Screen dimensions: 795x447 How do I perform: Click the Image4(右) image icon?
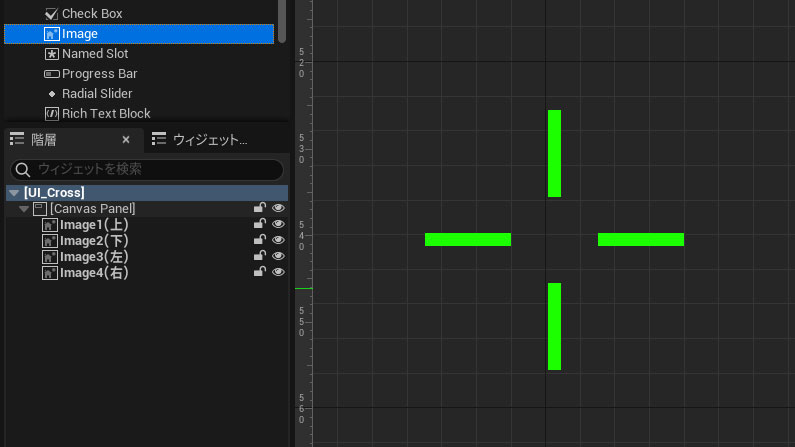coord(49,273)
